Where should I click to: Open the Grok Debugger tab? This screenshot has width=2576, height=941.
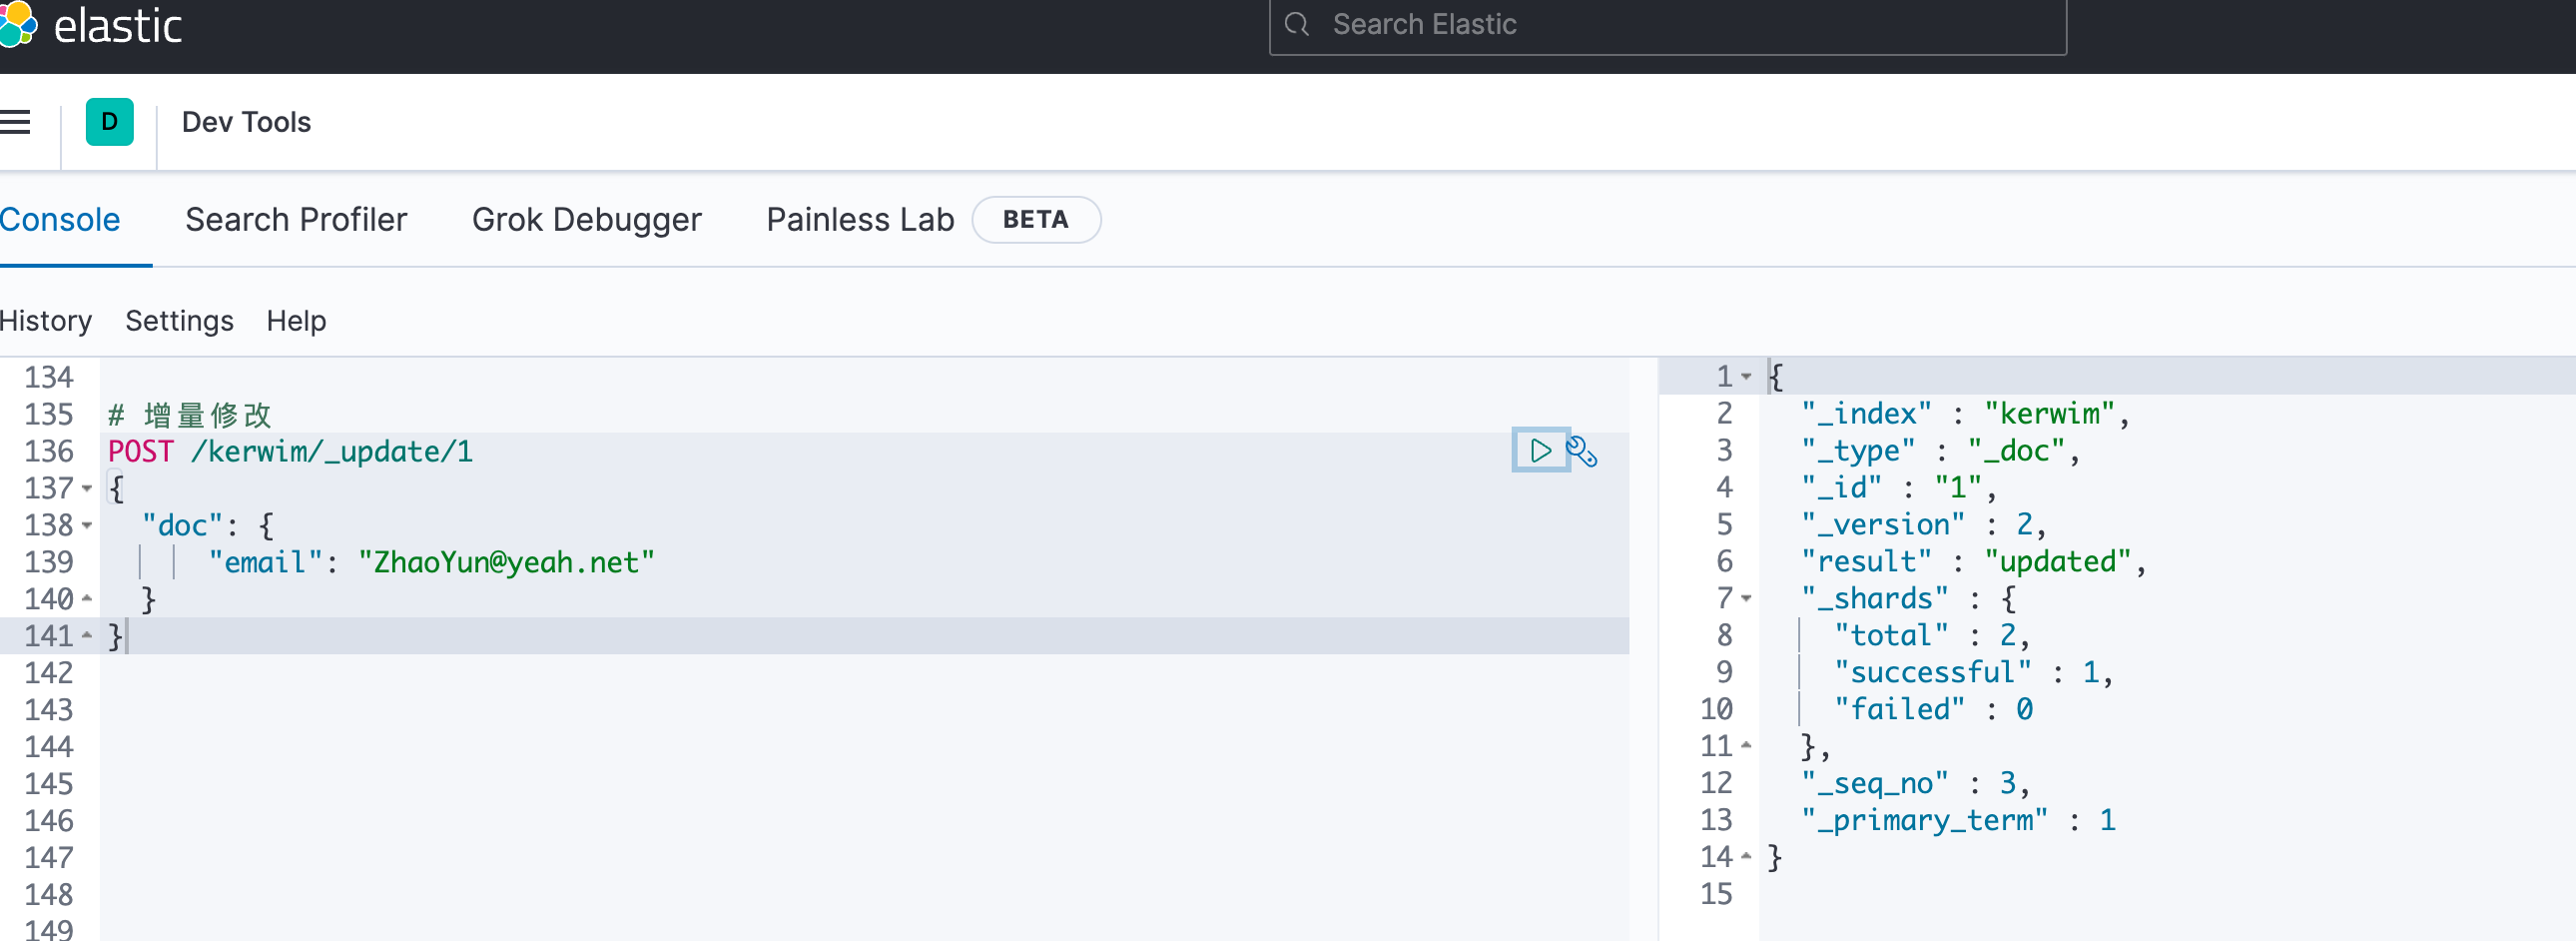(x=587, y=219)
